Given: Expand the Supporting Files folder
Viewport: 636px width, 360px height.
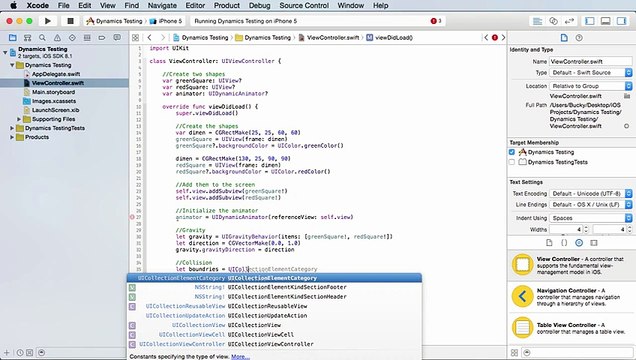Looking at the screenshot, I should 19,119.
